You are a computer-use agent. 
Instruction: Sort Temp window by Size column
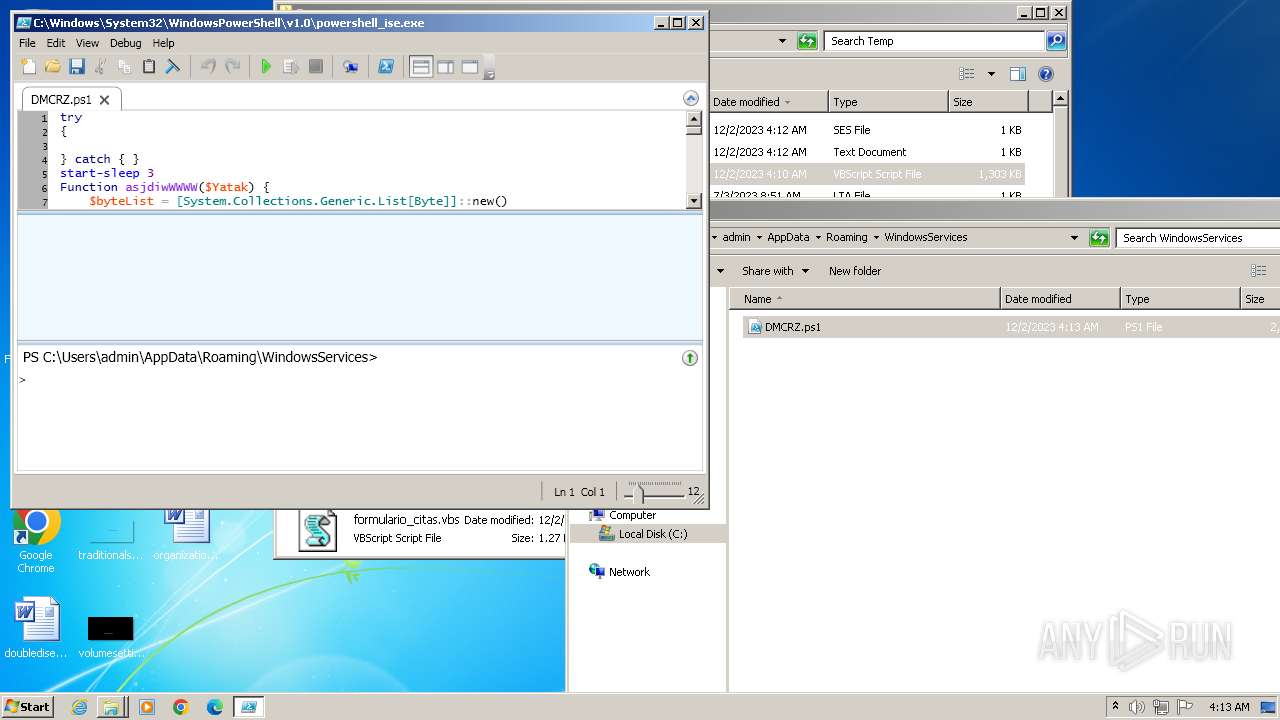click(988, 102)
